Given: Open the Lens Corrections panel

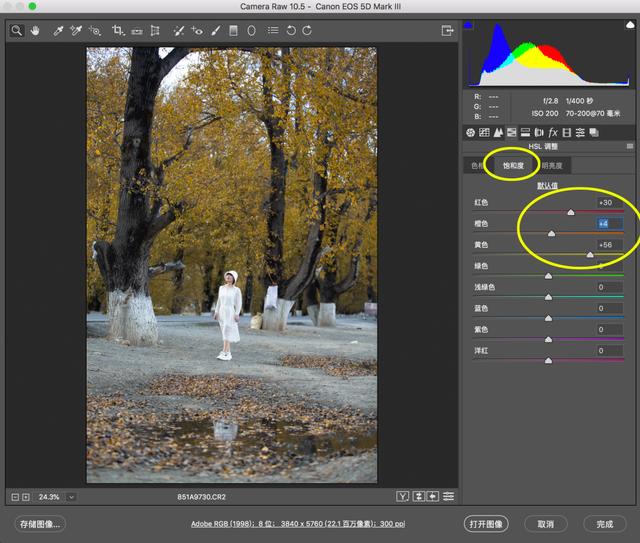Looking at the screenshot, I should coord(539,133).
